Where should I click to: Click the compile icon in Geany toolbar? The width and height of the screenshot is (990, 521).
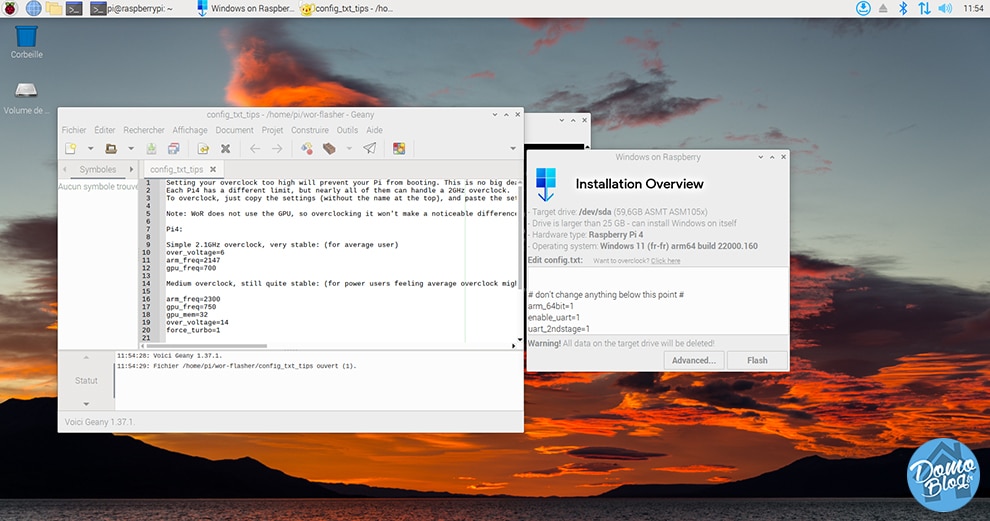click(x=307, y=148)
